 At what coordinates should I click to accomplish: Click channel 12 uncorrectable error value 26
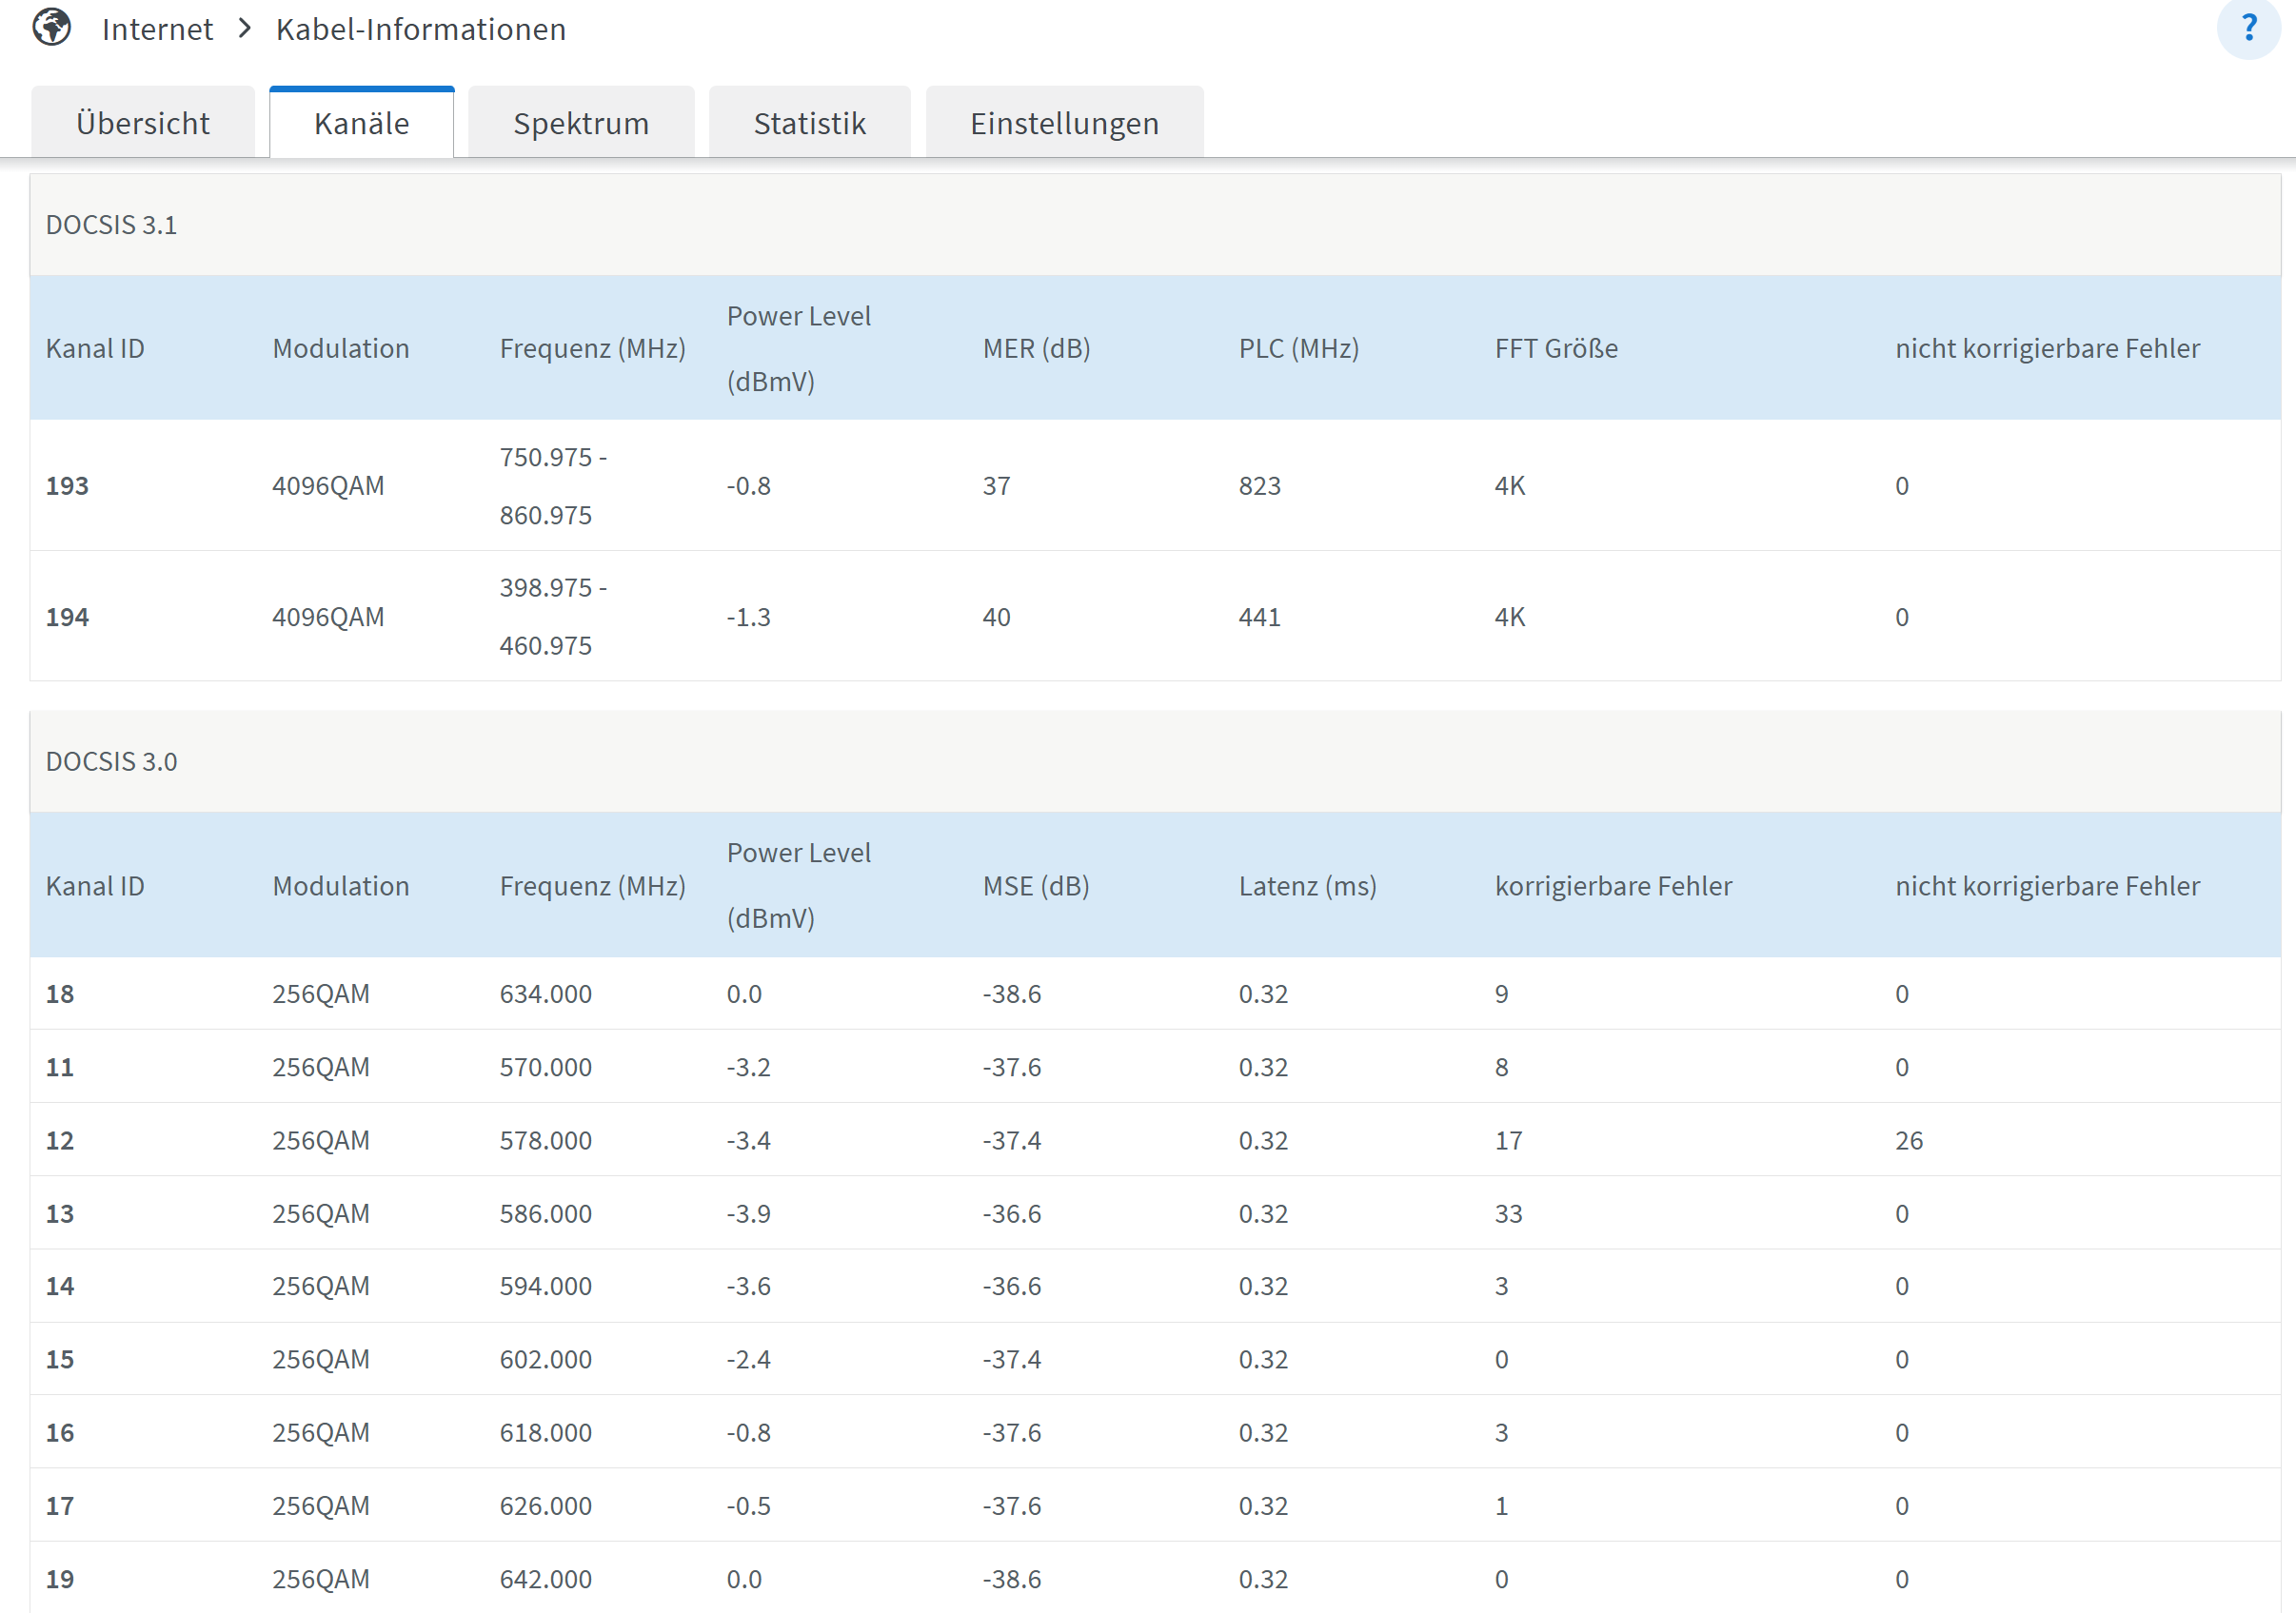[x=1908, y=1140]
